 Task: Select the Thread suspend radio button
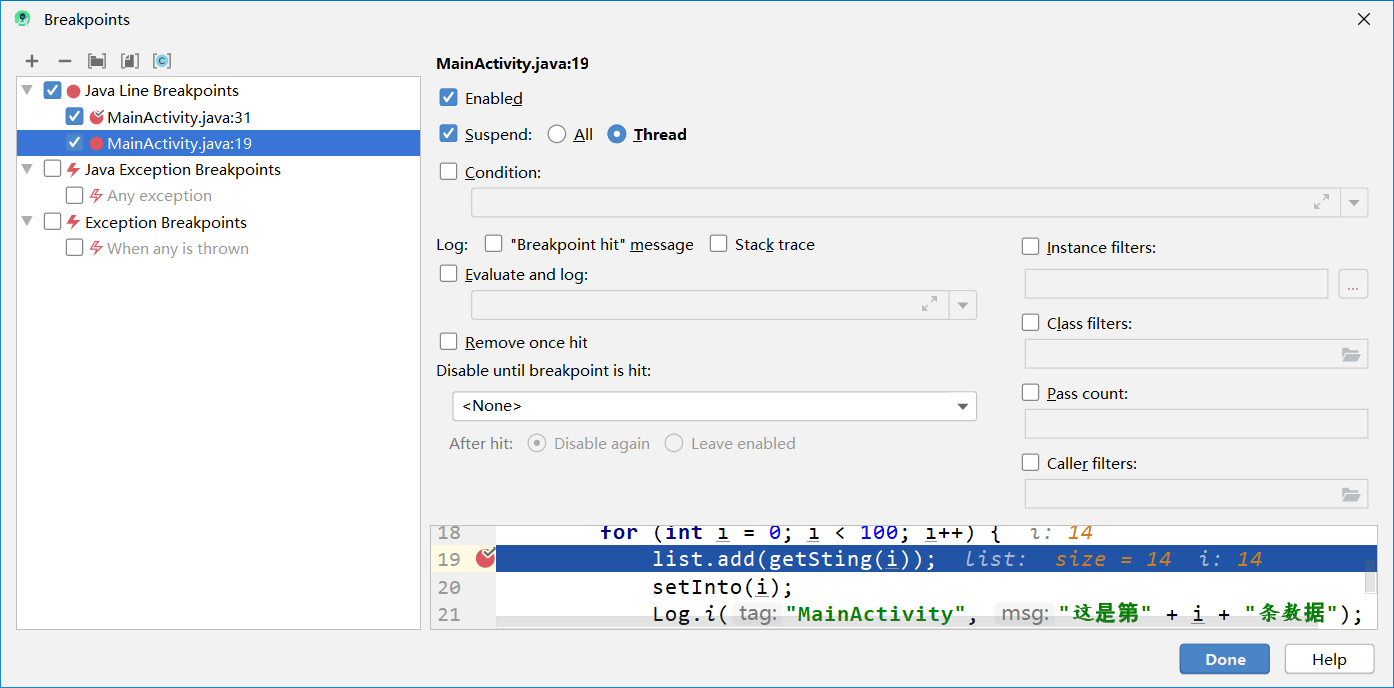[617, 134]
